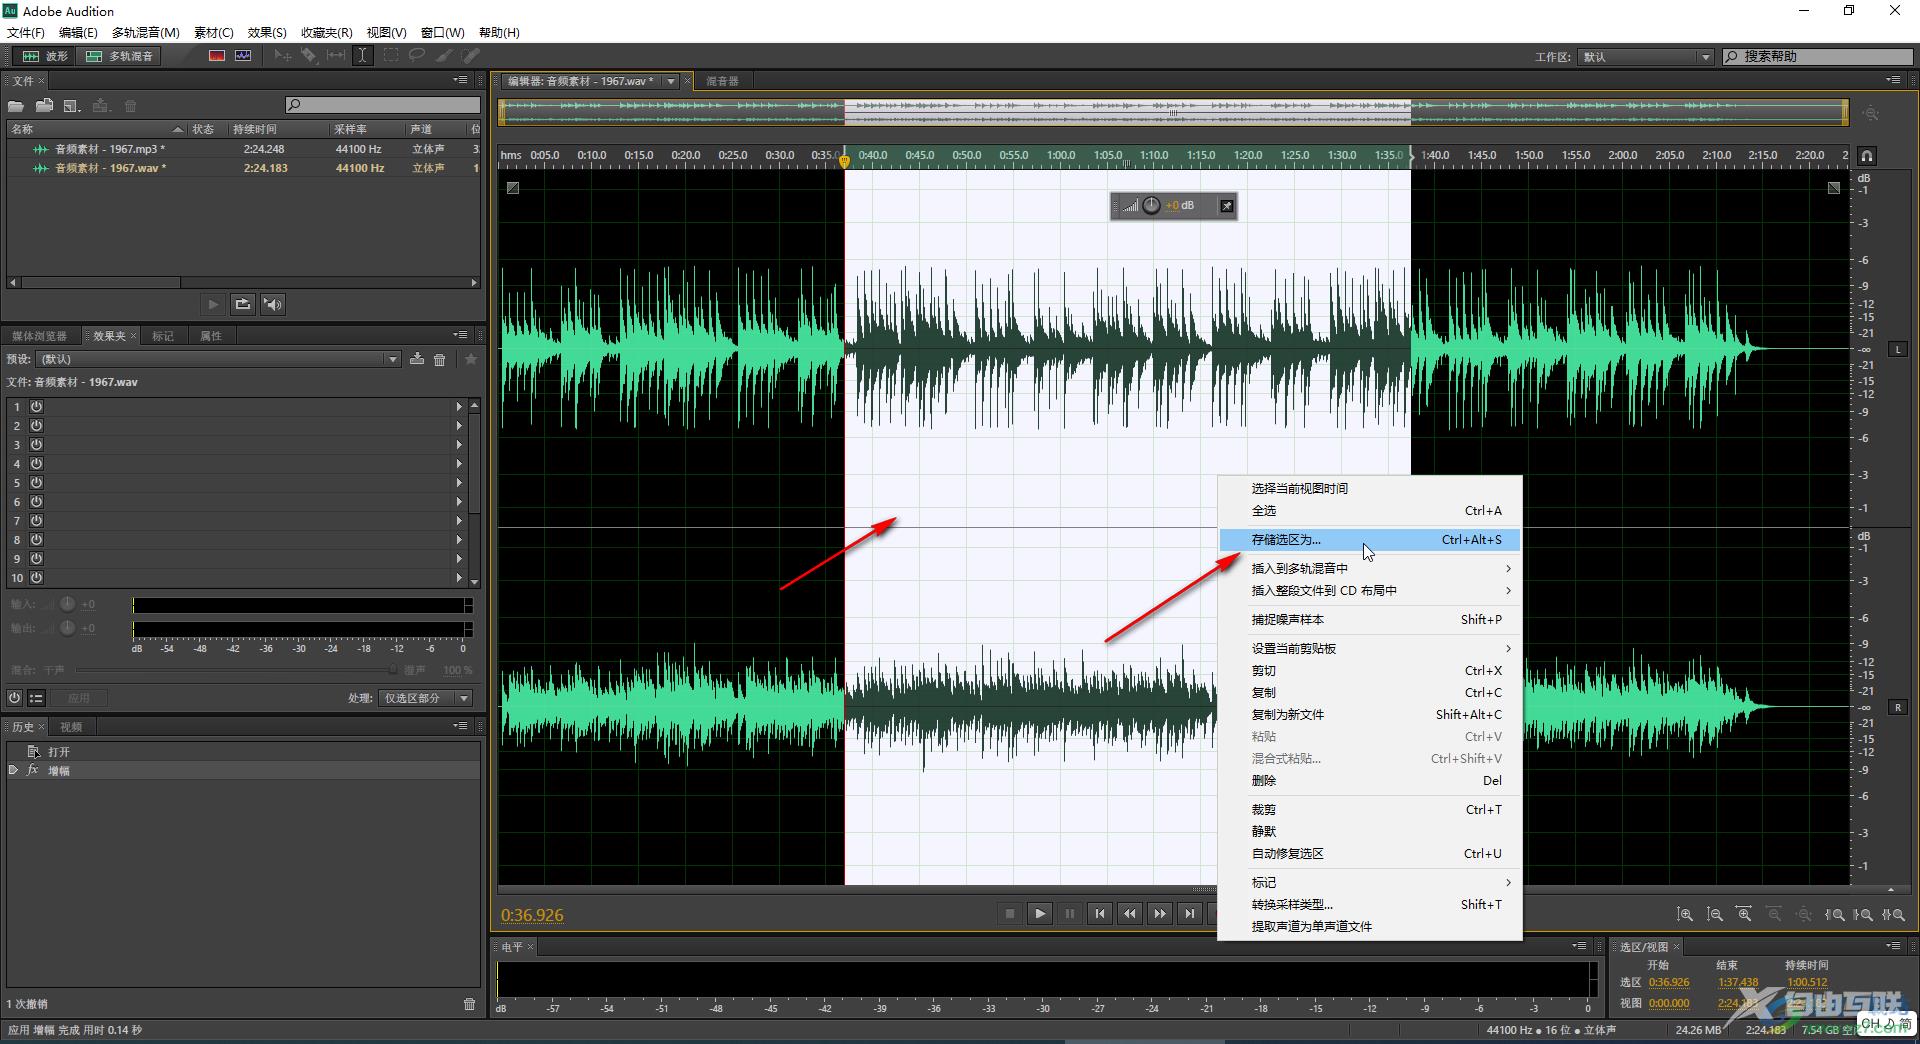Switch to Waveform (波形) view
Viewport: 1920px width, 1044px height.
[44, 56]
